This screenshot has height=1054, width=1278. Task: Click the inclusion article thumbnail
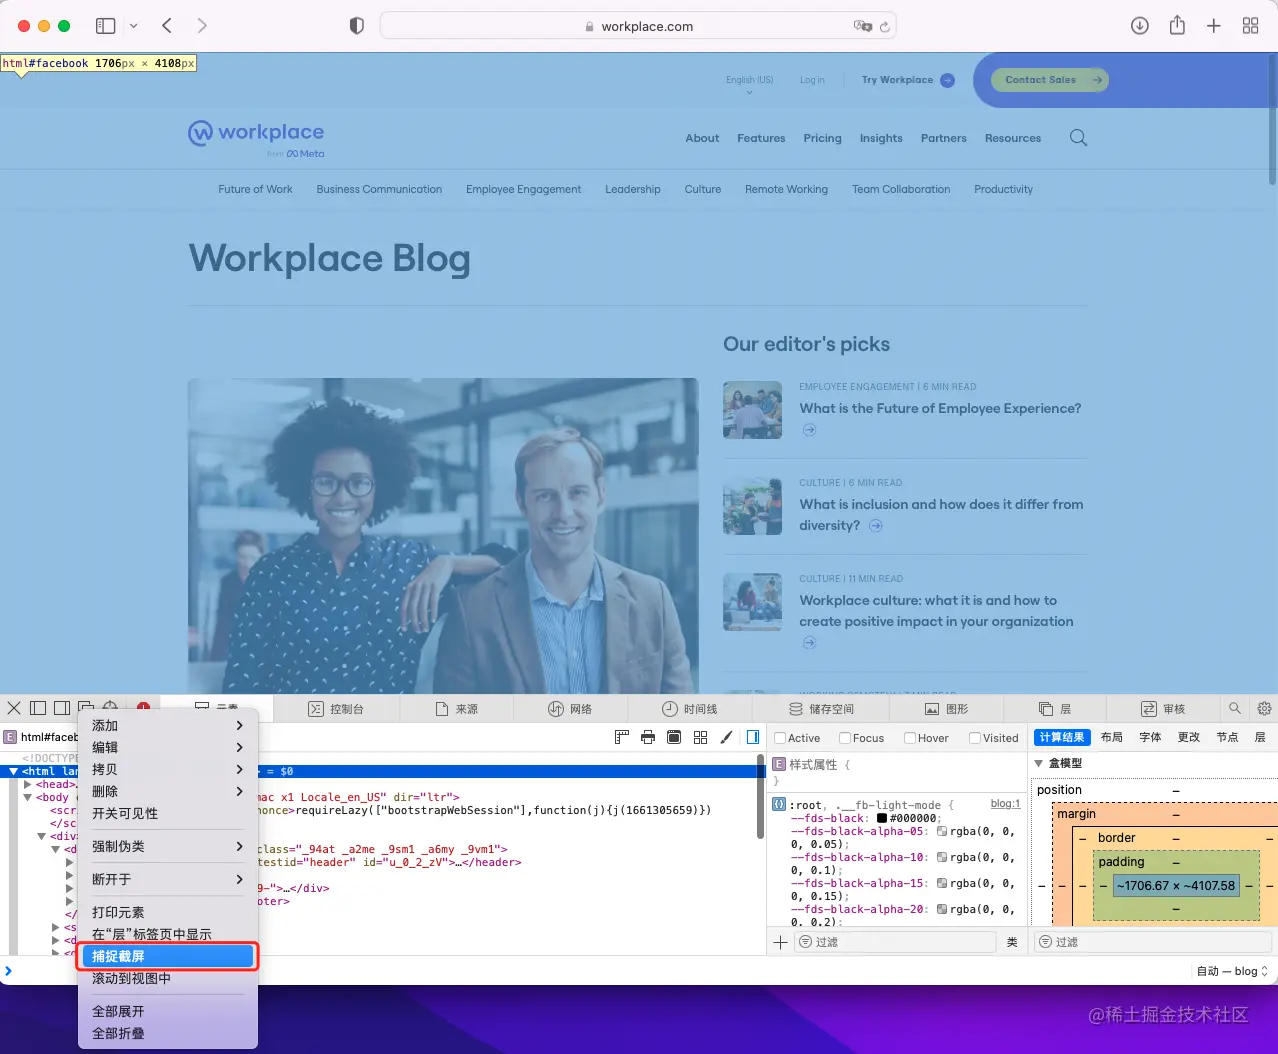(x=752, y=506)
